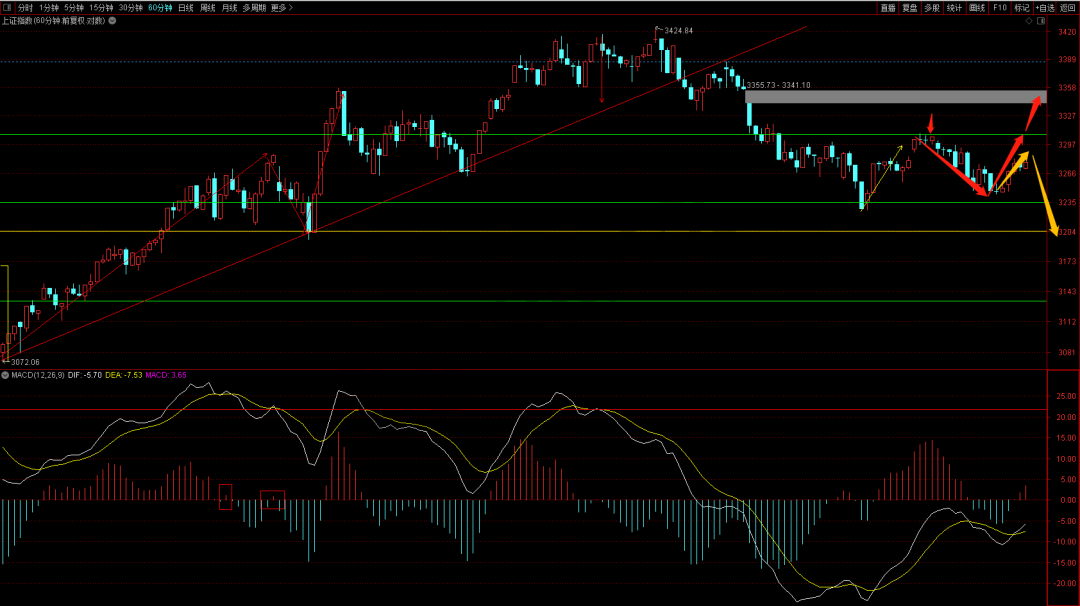Open the MACD indicator settings arrow
The image size is (1080, 606).
[x=5, y=376]
